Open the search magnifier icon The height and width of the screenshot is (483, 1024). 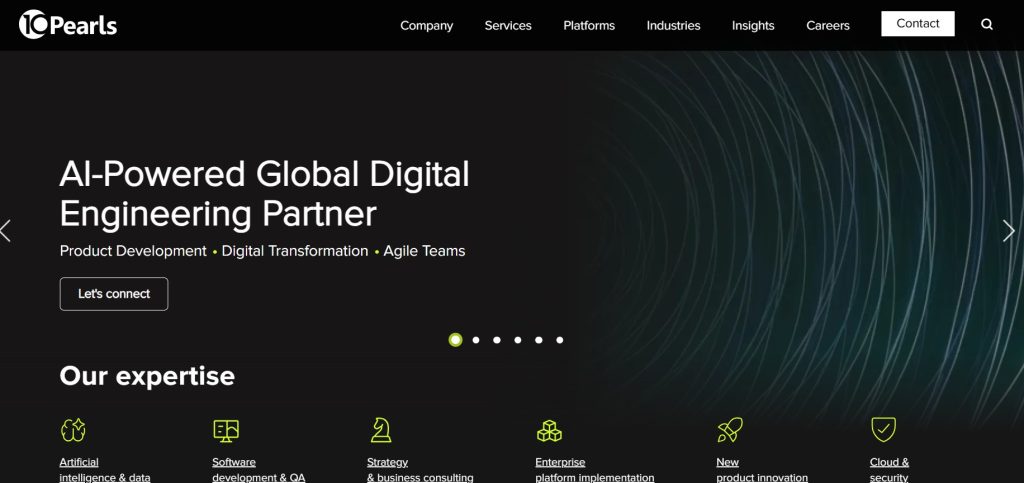pos(987,24)
